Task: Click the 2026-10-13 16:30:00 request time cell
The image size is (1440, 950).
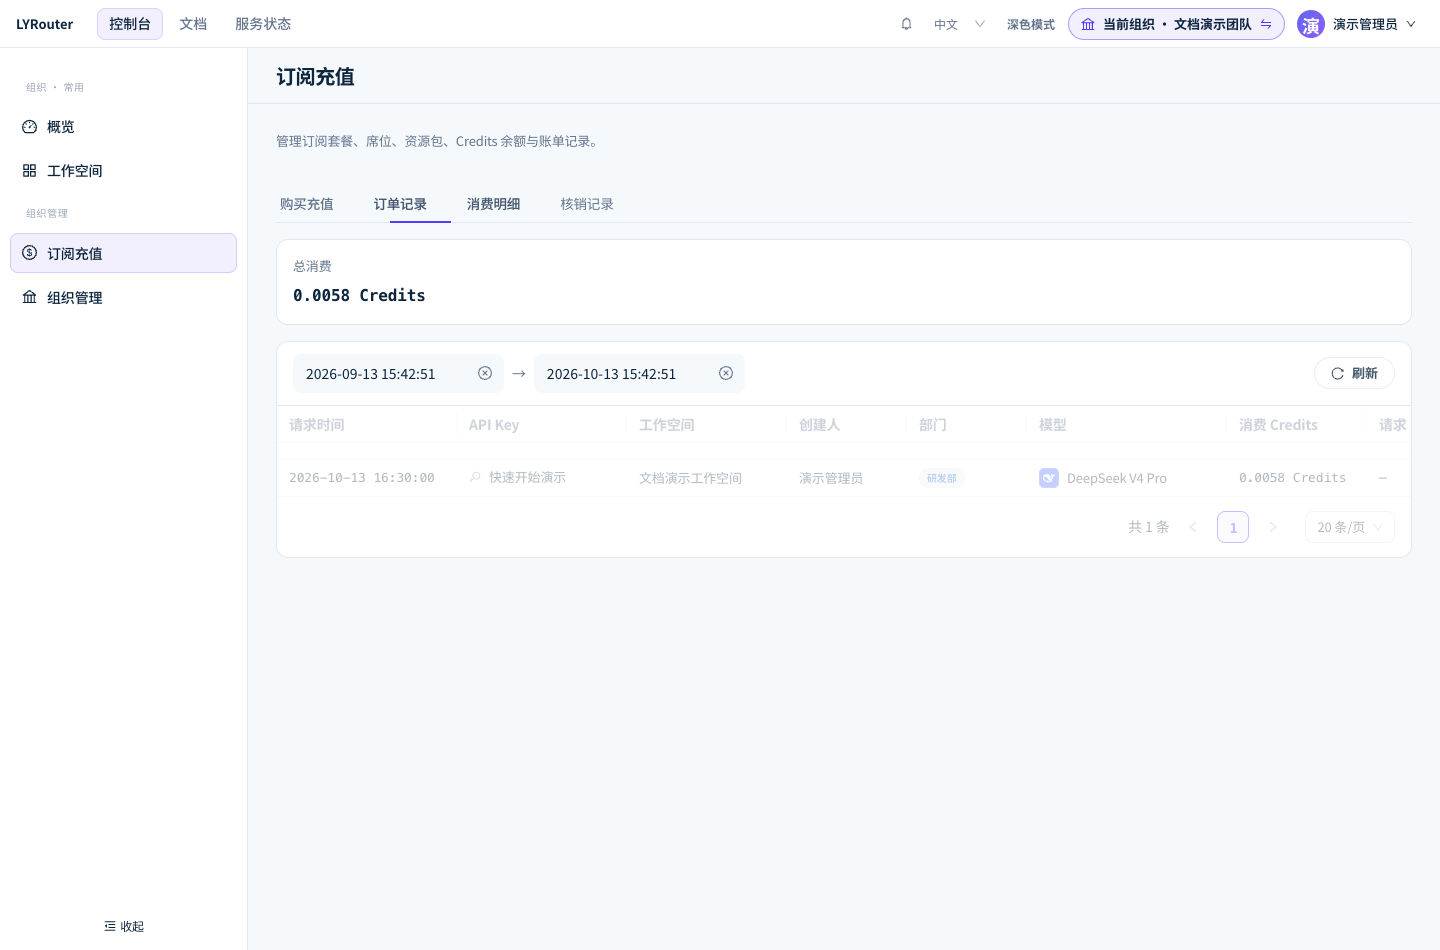Action: [362, 478]
